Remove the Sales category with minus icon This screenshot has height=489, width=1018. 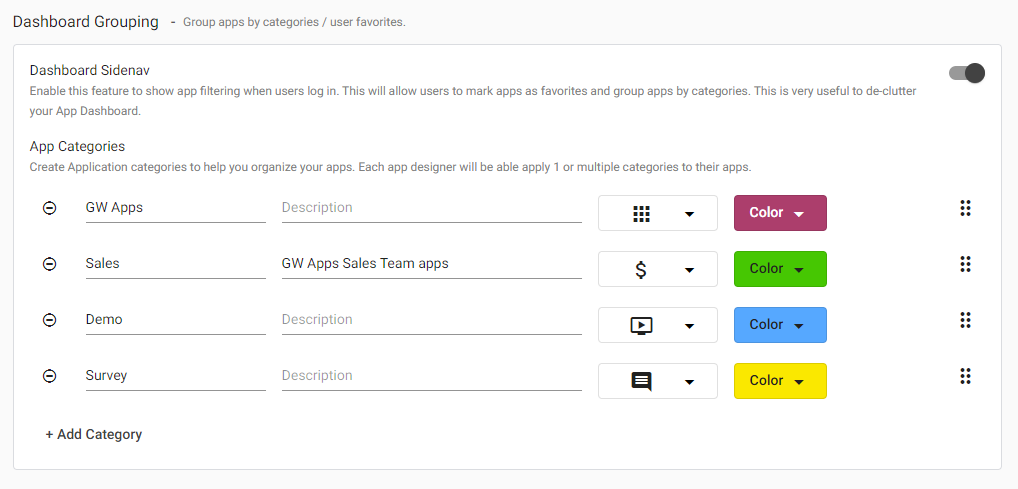[x=49, y=264]
